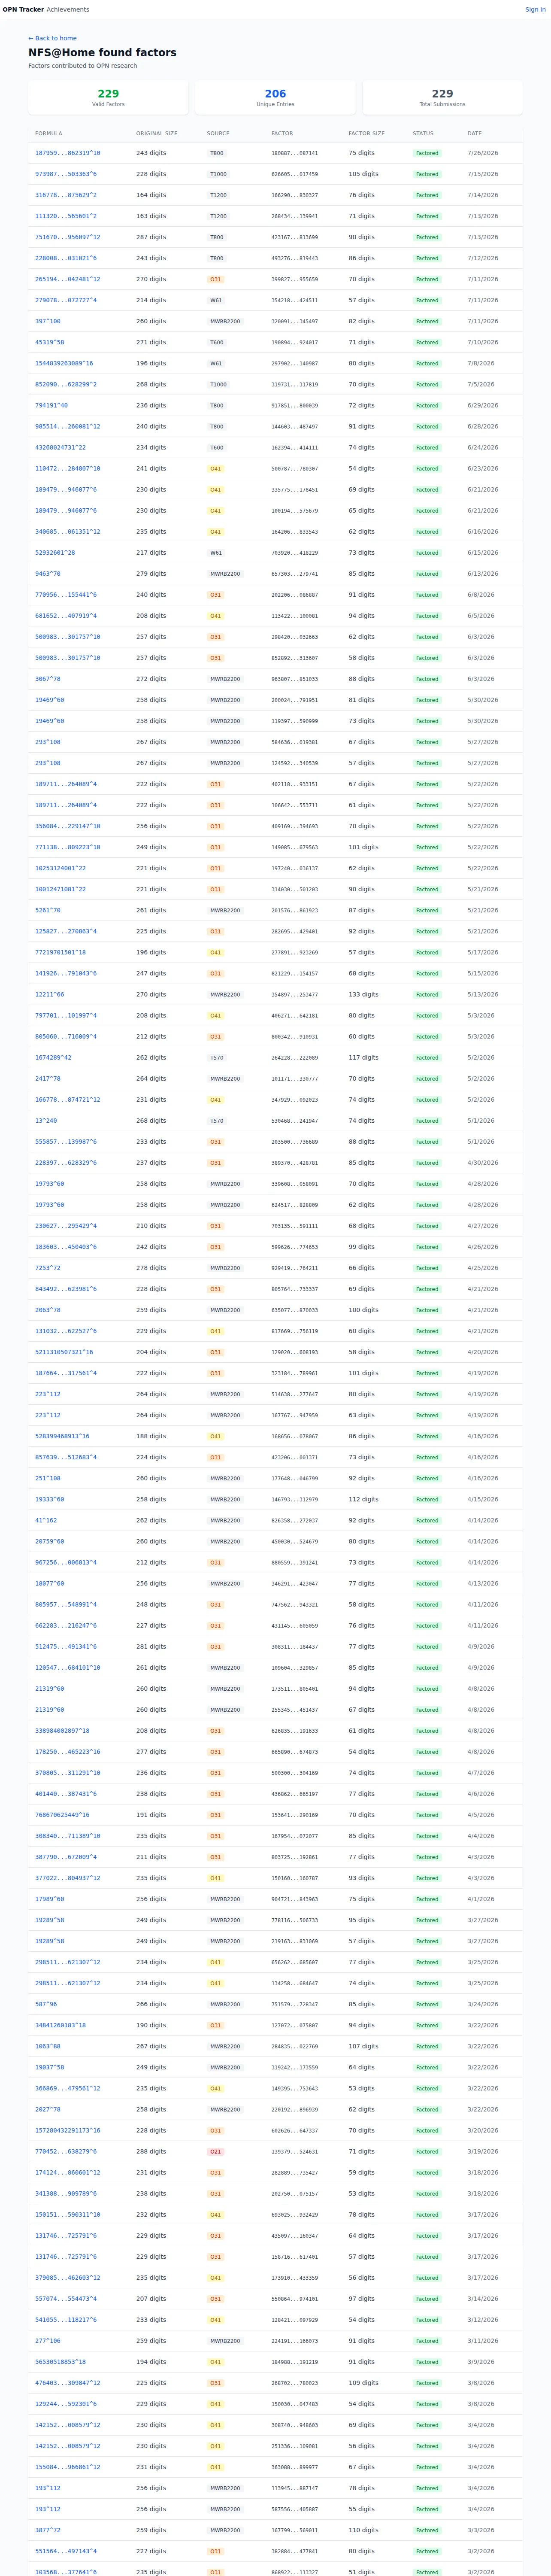Open formula 5211310507321^16
This screenshot has height=2576, width=551.
click(64, 1352)
